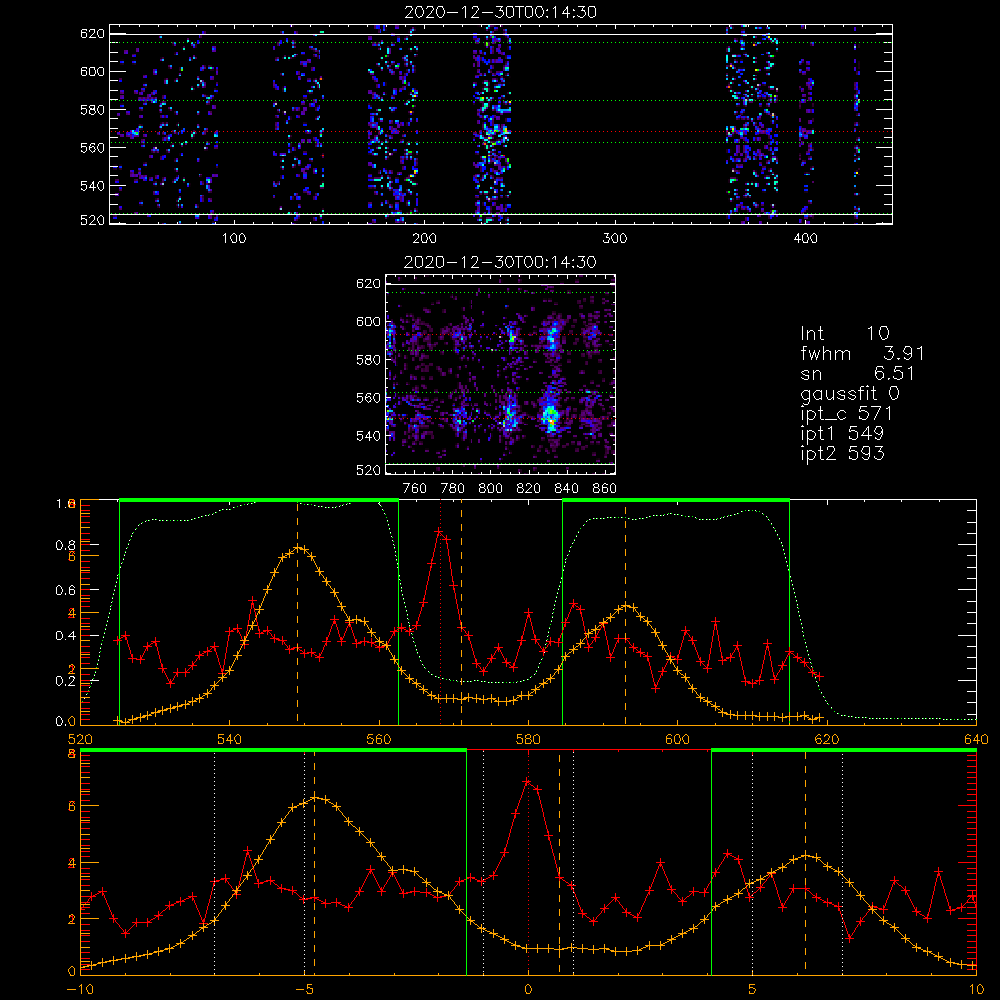This screenshot has width=1000, height=1000.
Task: Click x-axis label 860 of the zoomed image
Action: [x=605, y=489]
